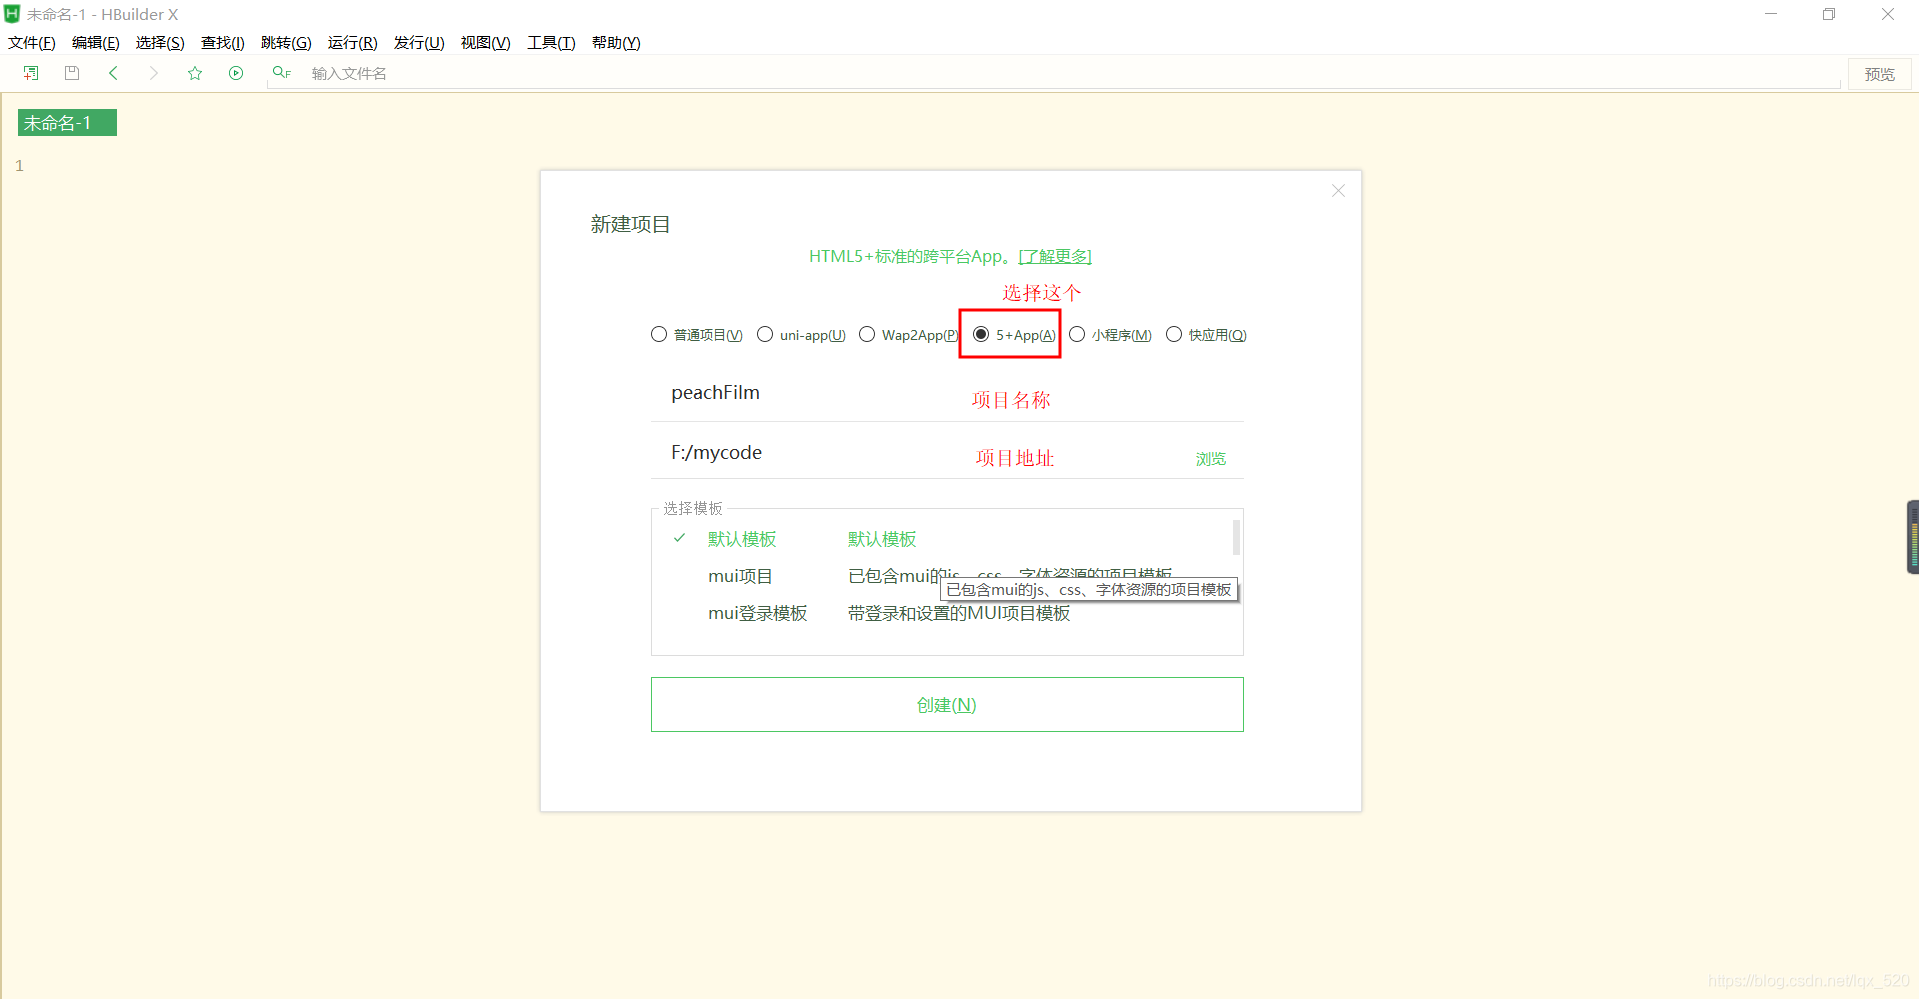Viewport: 1919px width, 999px height.
Task: Select the 默认模板 template row
Action: coord(940,539)
